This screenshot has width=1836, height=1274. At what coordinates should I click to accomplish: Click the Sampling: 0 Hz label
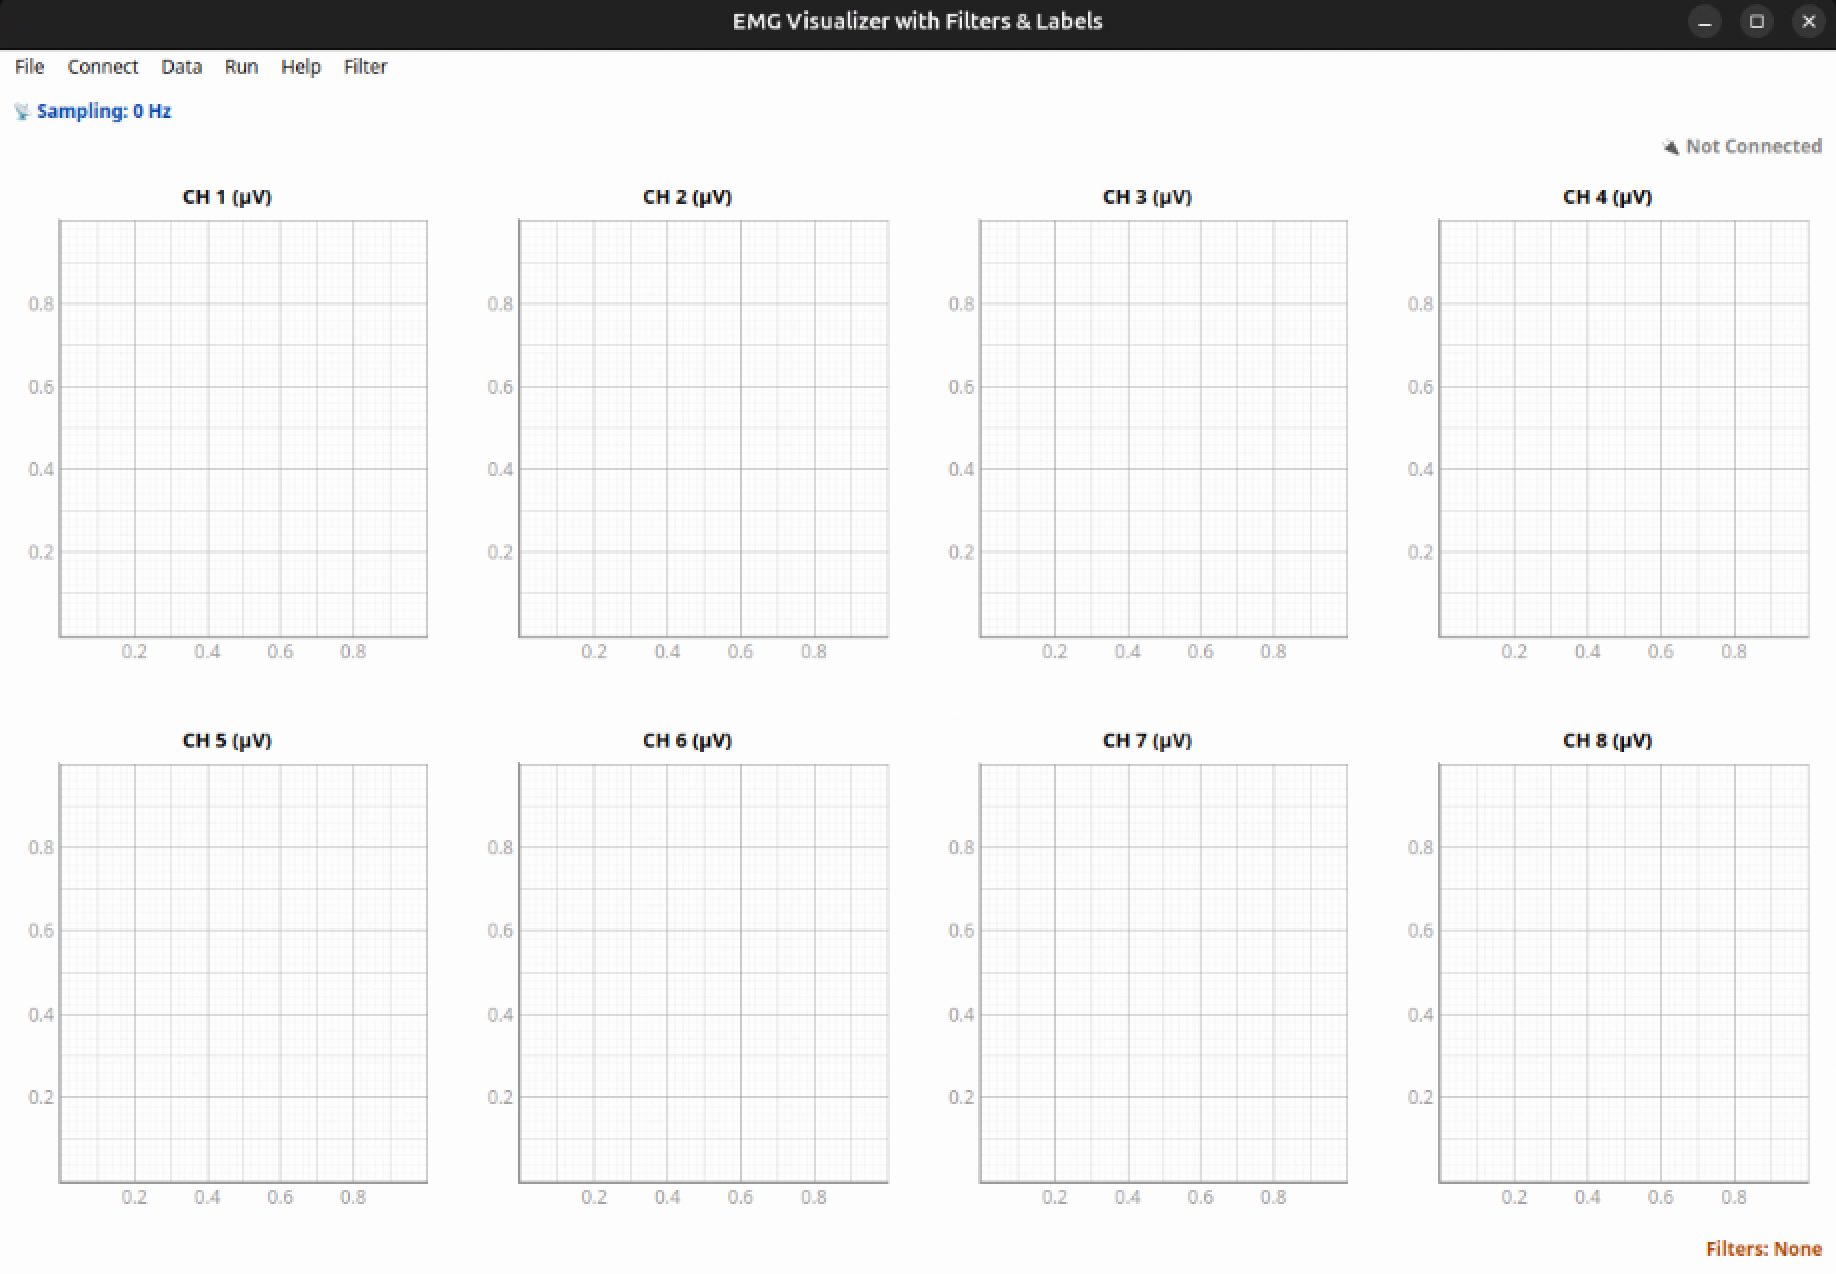104,111
